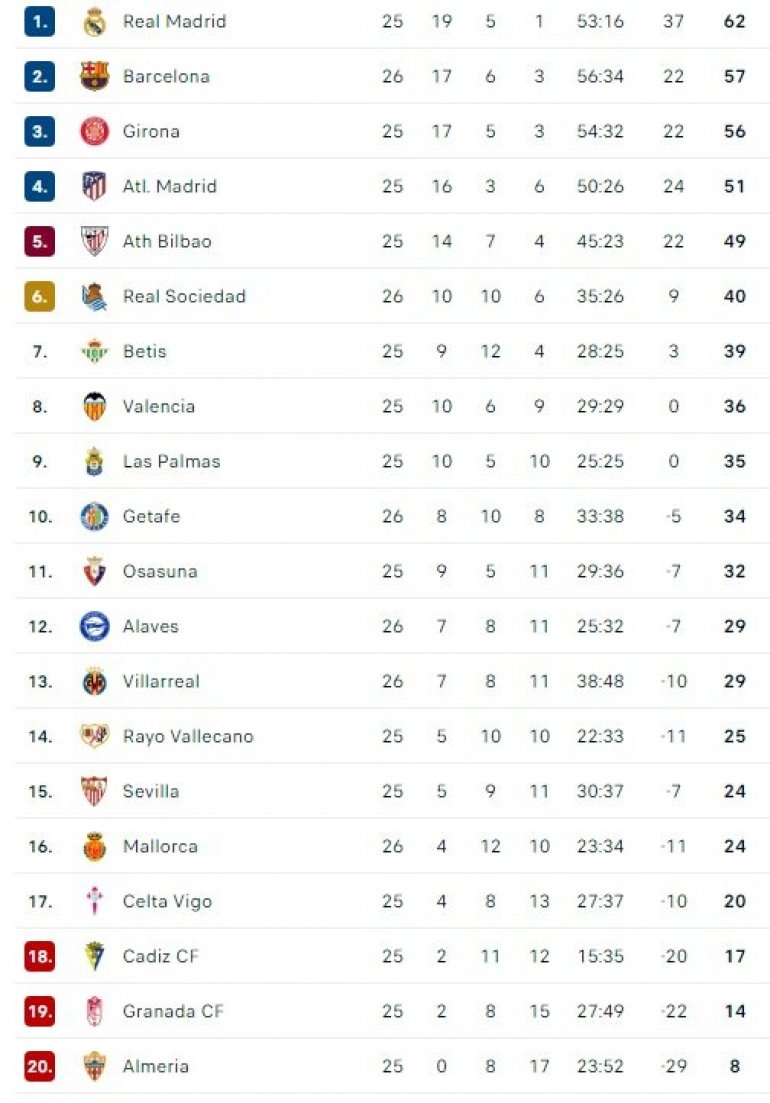
Task: Open the Sevilla team link
Action: 151,791
